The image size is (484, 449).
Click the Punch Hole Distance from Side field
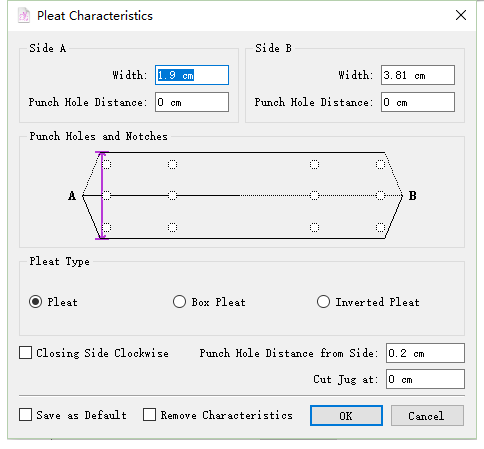pyautogui.click(x=425, y=353)
